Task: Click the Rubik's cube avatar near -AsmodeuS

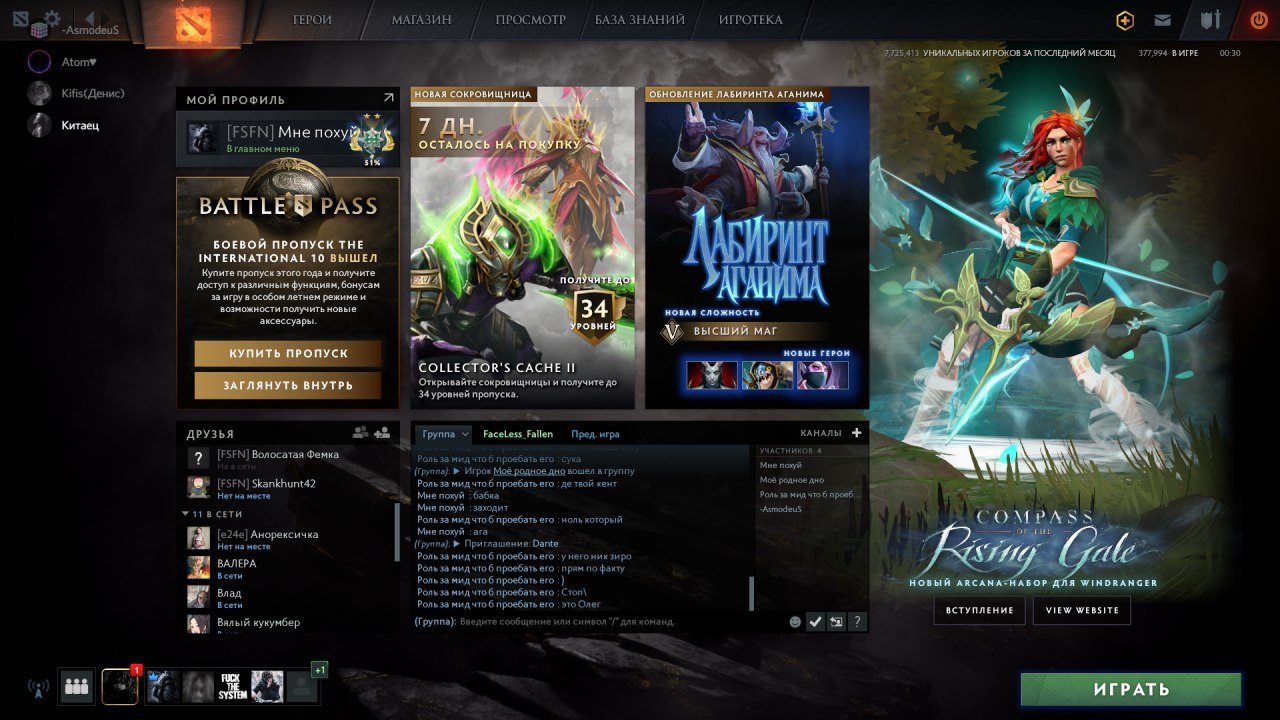Action: point(40,30)
